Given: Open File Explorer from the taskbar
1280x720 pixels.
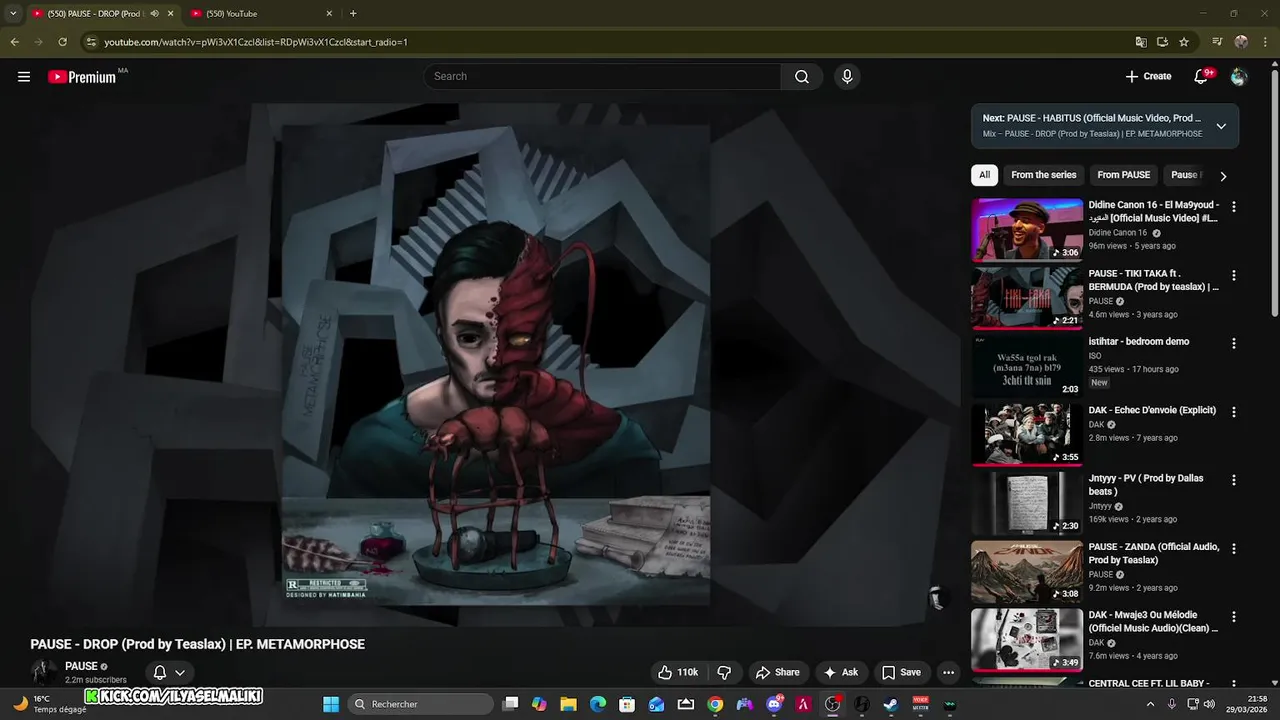Looking at the screenshot, I should (568, 704).
